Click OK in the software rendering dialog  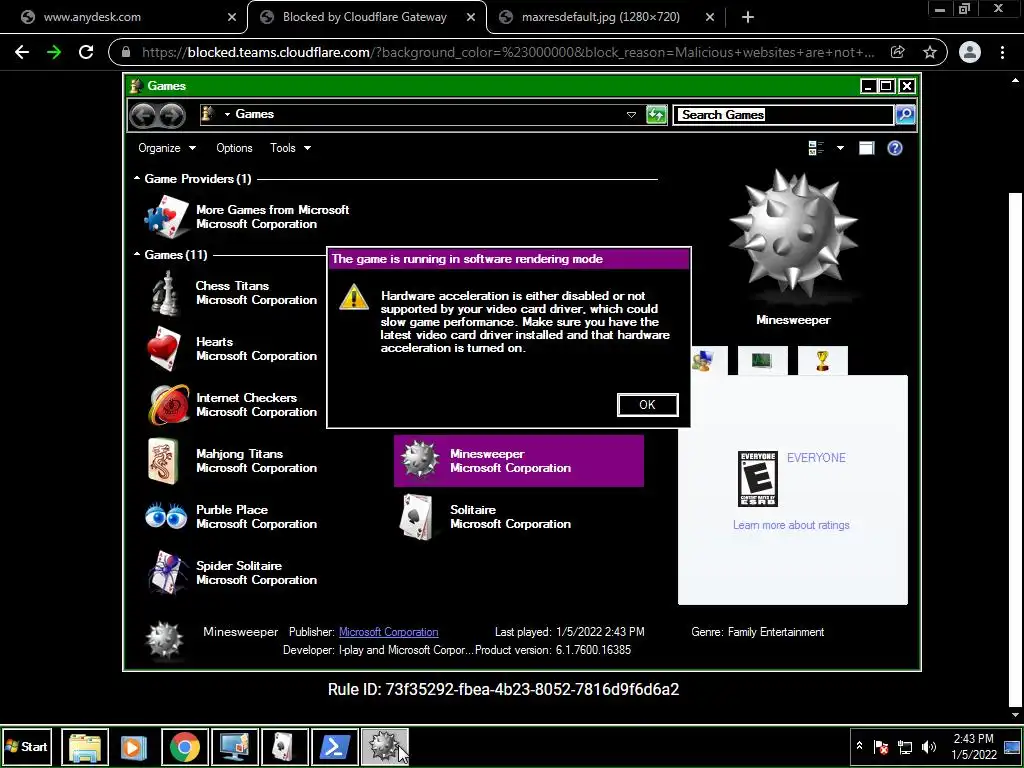[x=647, y=405]
